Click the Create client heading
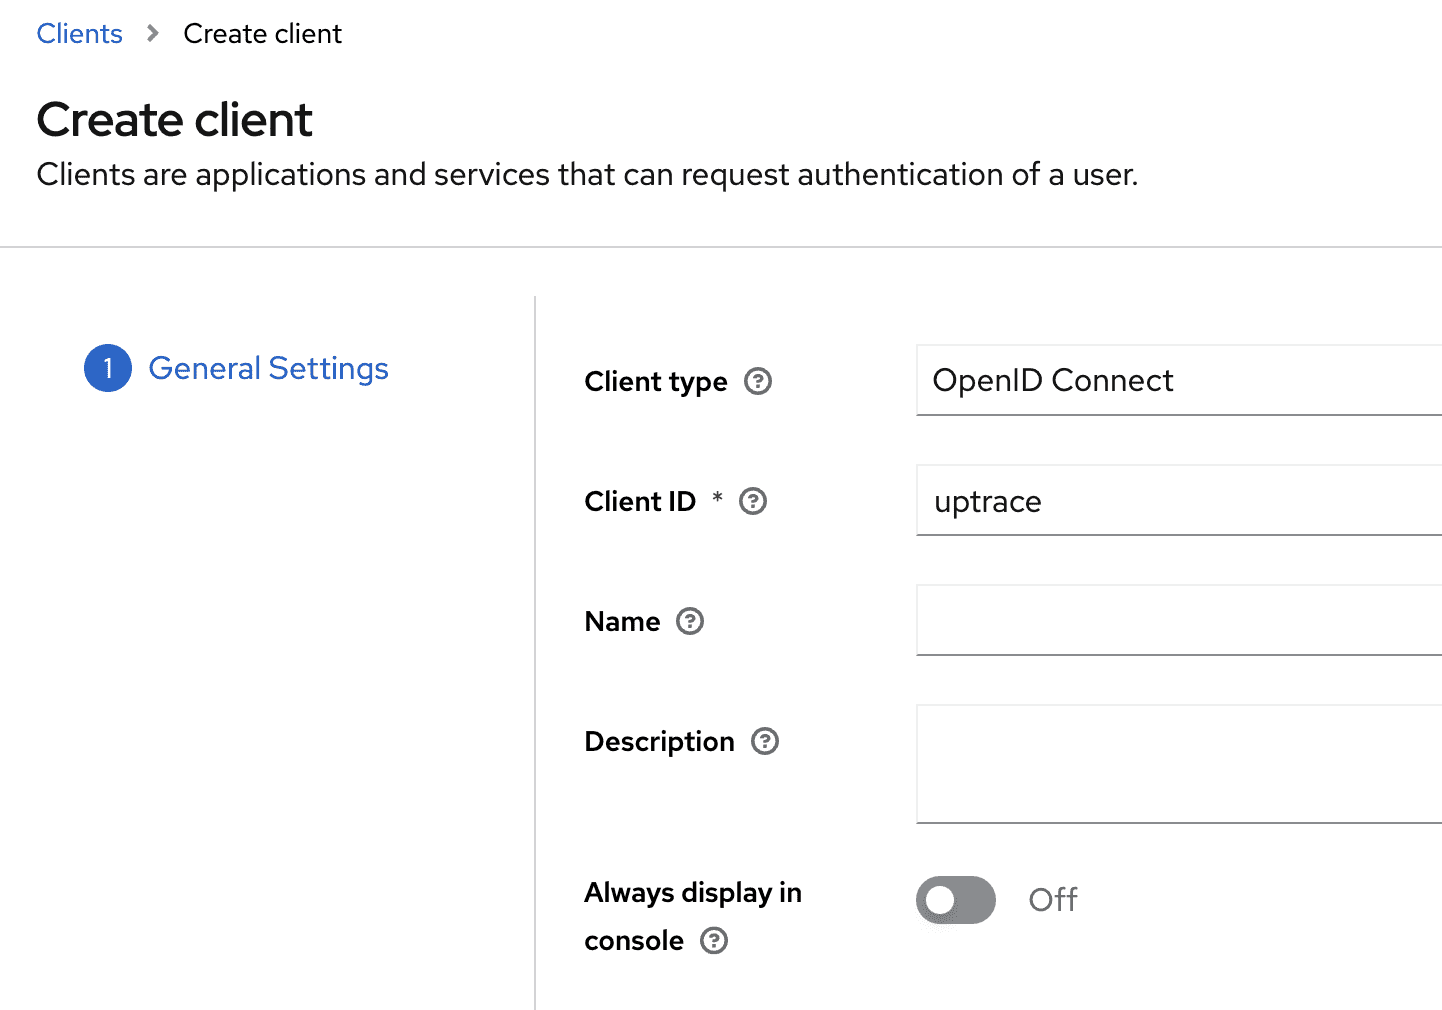 pos(174,119)
